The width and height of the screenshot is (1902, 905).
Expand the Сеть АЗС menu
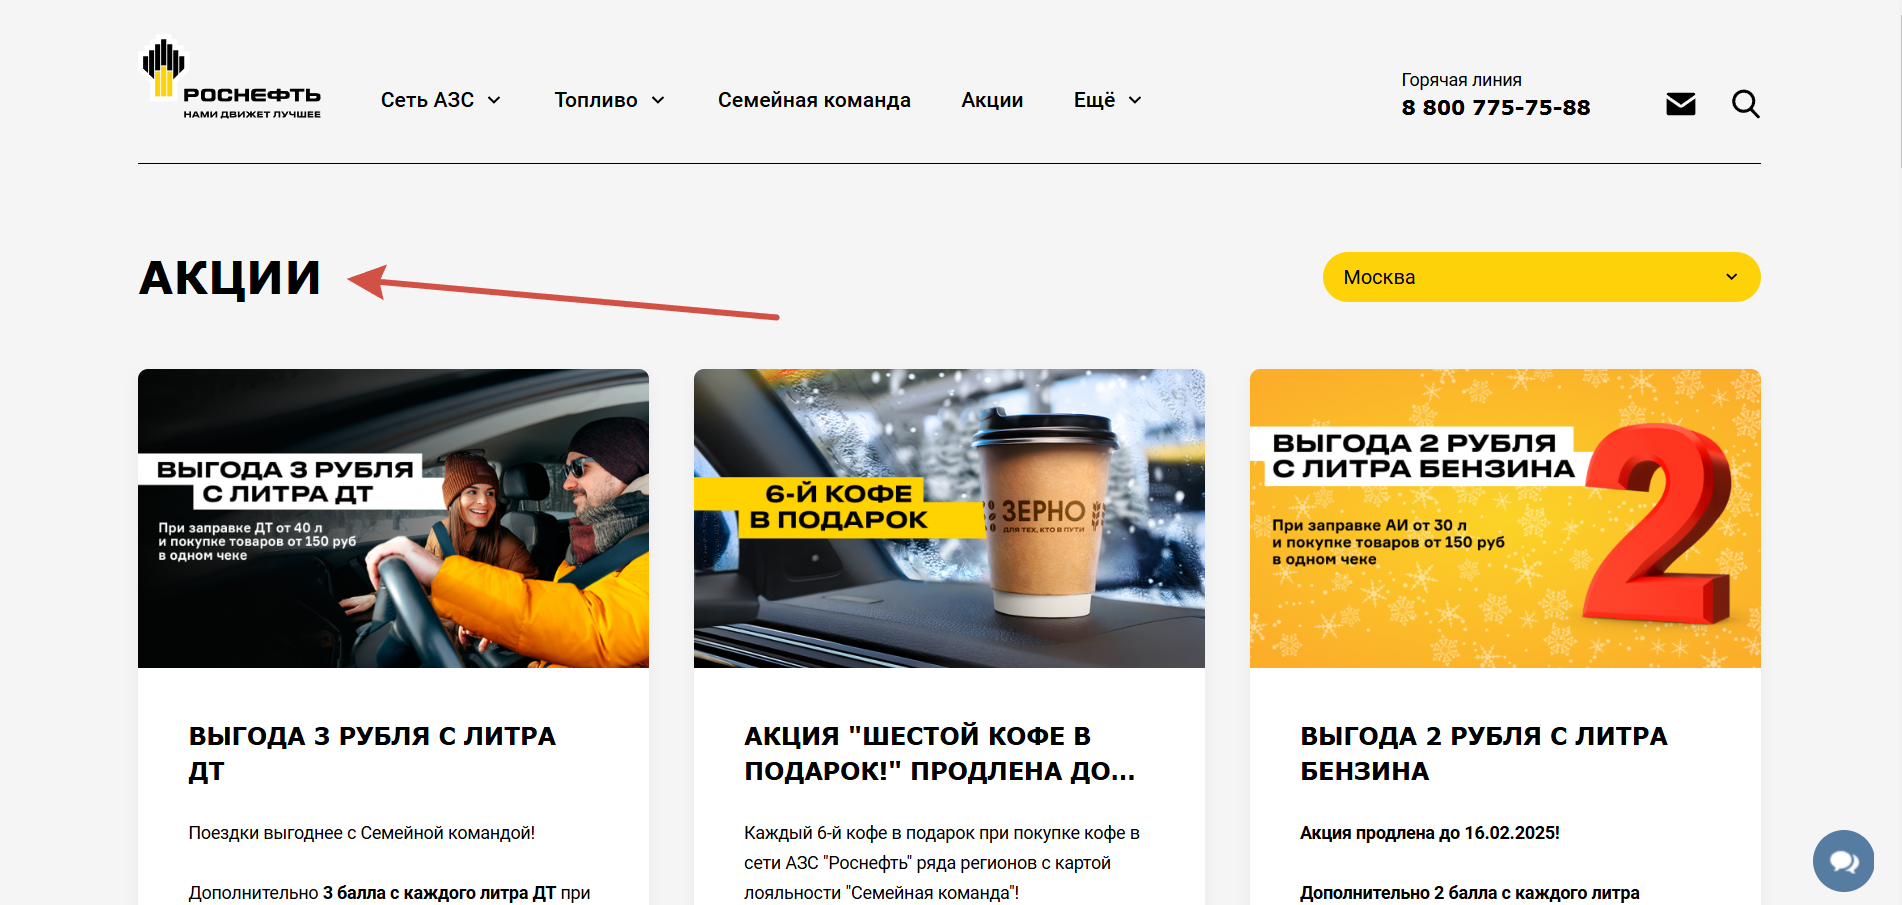pyautogui.click(x=441, y=100)
